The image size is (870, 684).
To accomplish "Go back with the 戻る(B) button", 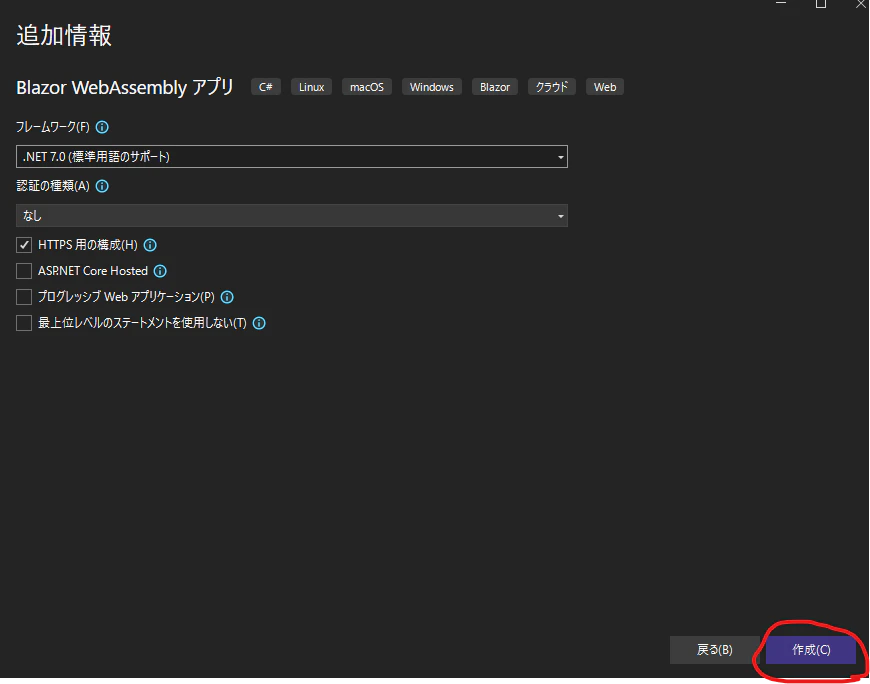I will tap(715, 650).
